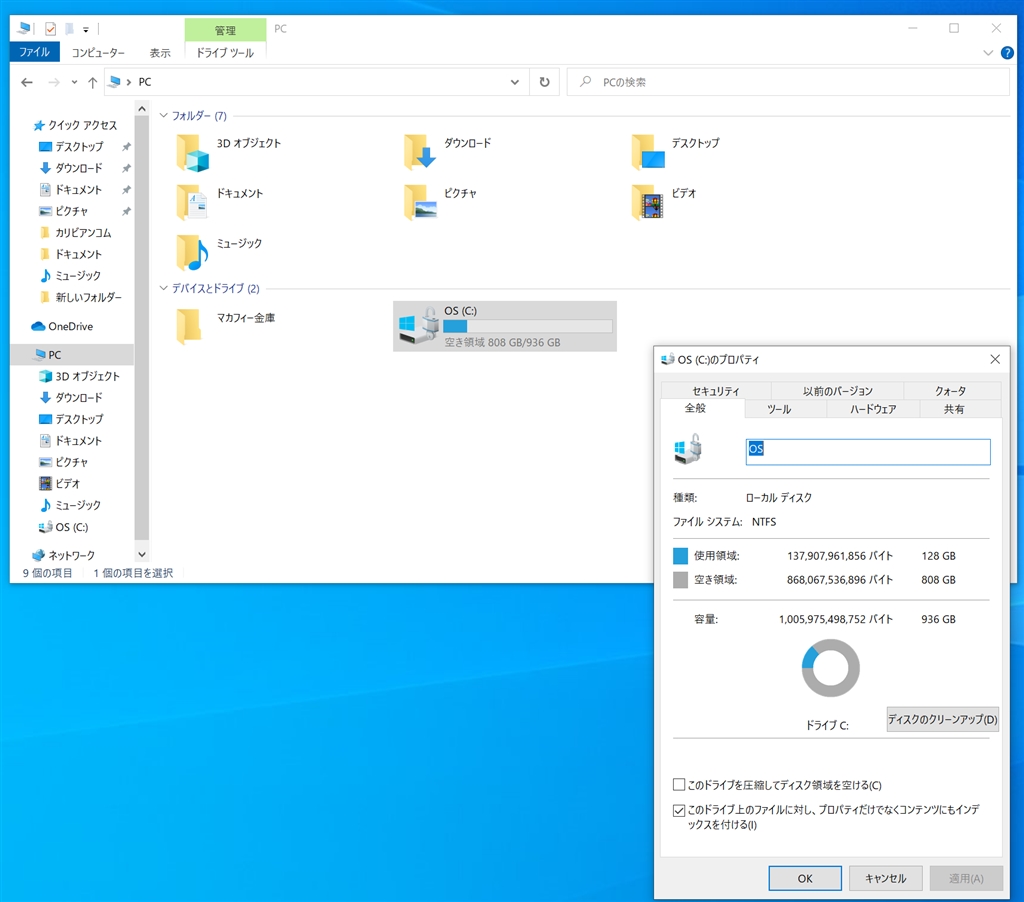Click the new folder quick access icon
1024x902 pixels.
[x=69, y=29]
